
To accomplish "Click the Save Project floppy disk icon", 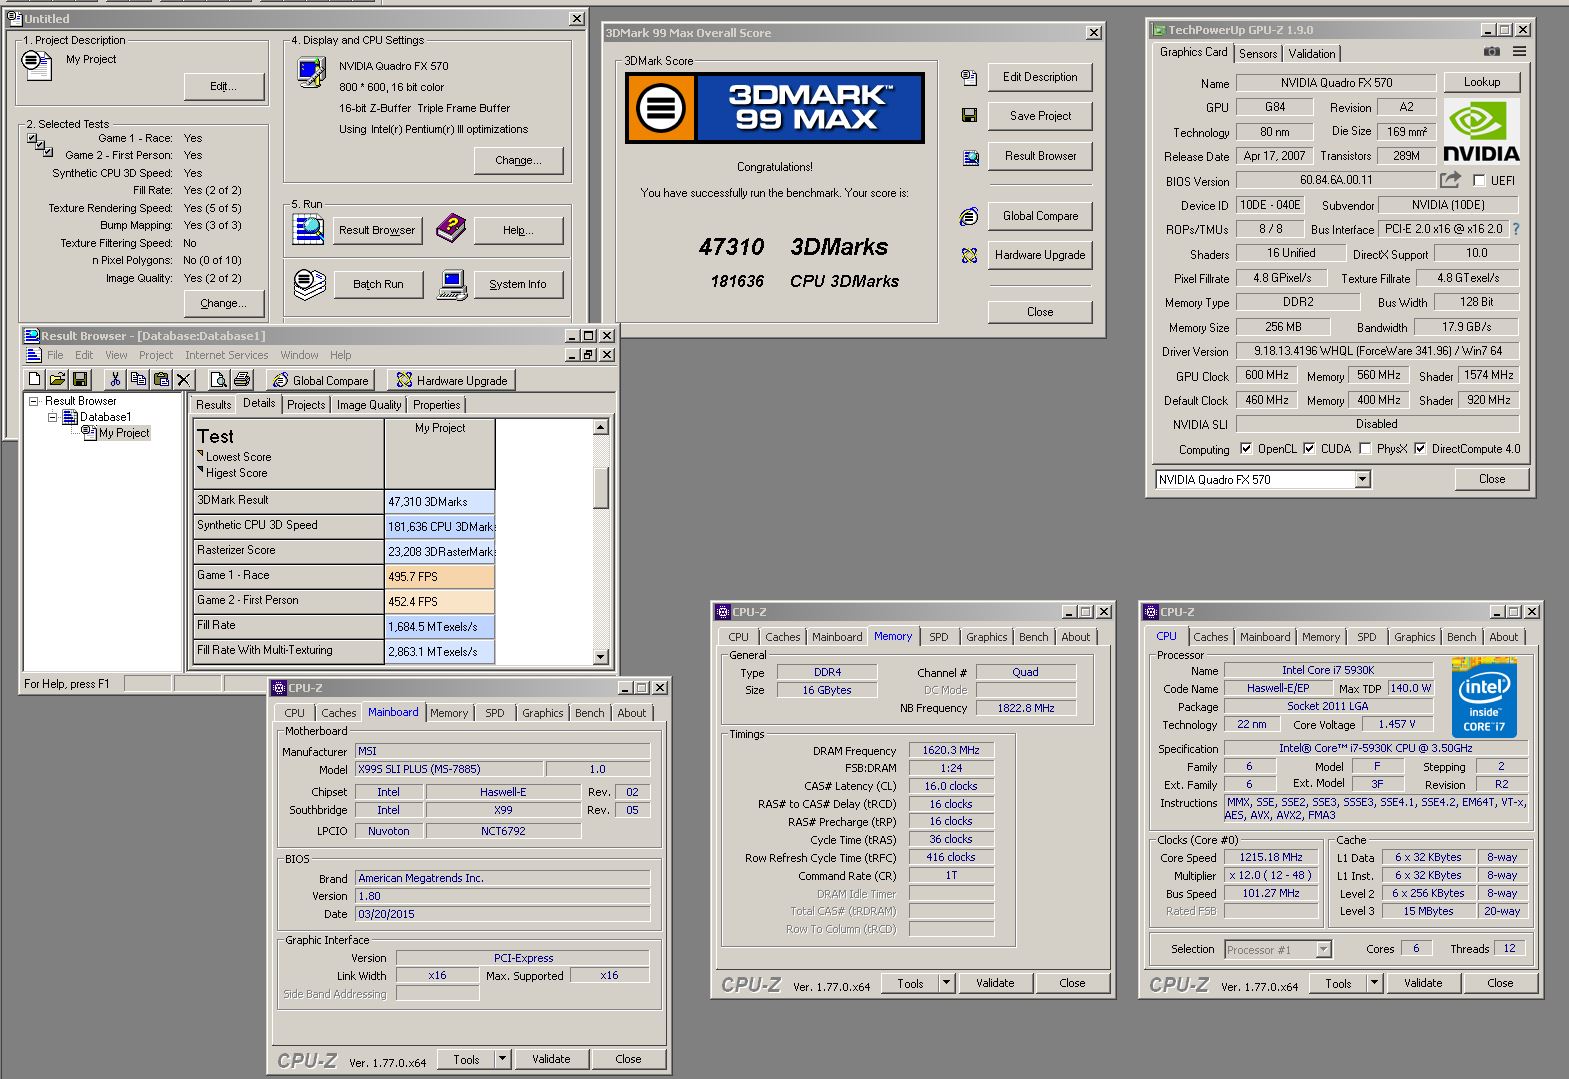I will [969, 116].
